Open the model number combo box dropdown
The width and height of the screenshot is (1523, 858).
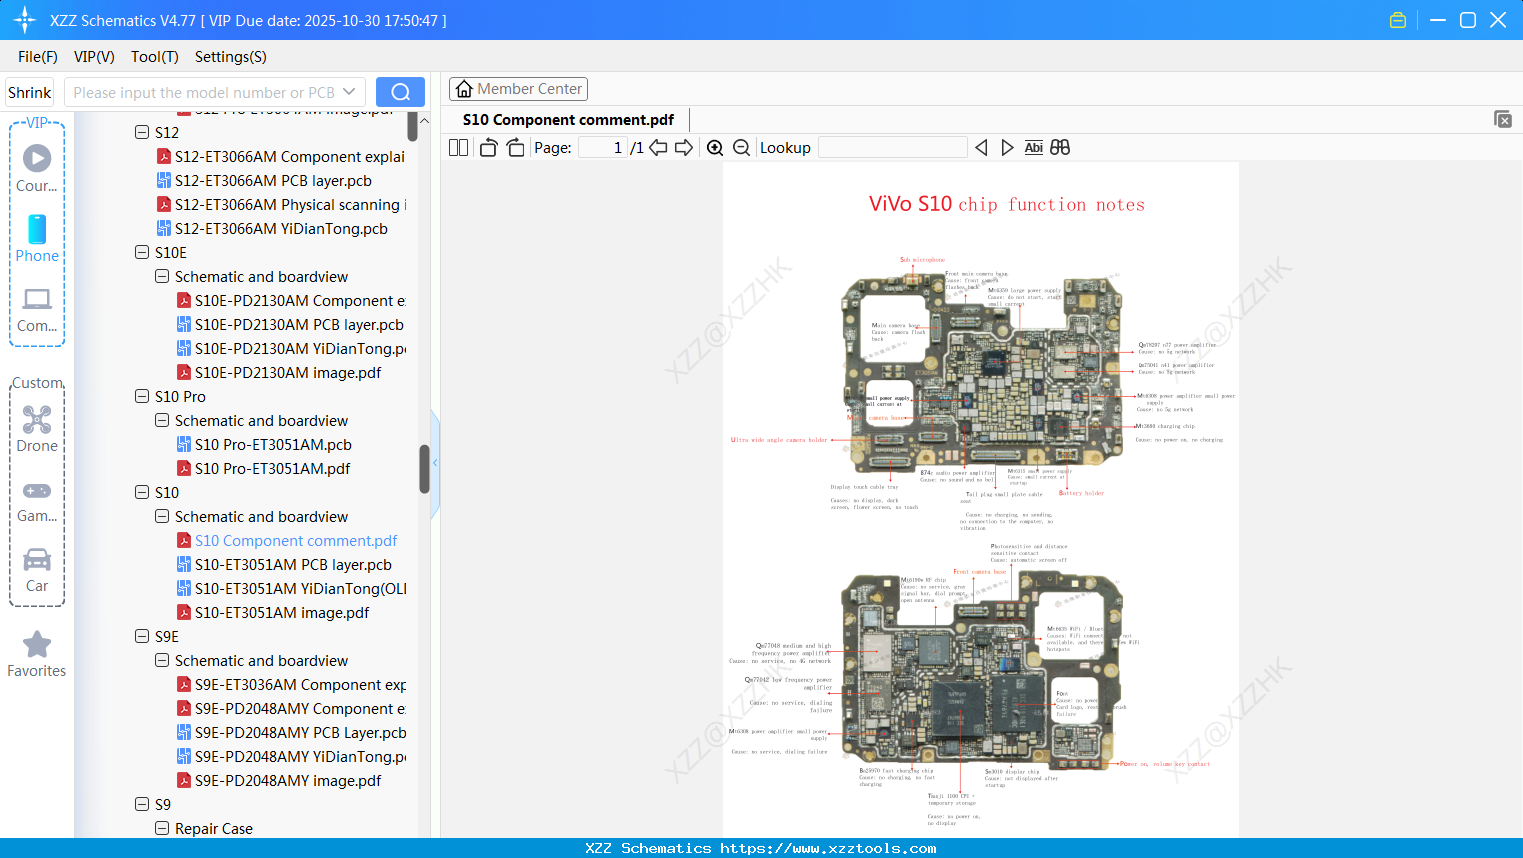click(348, 91)
